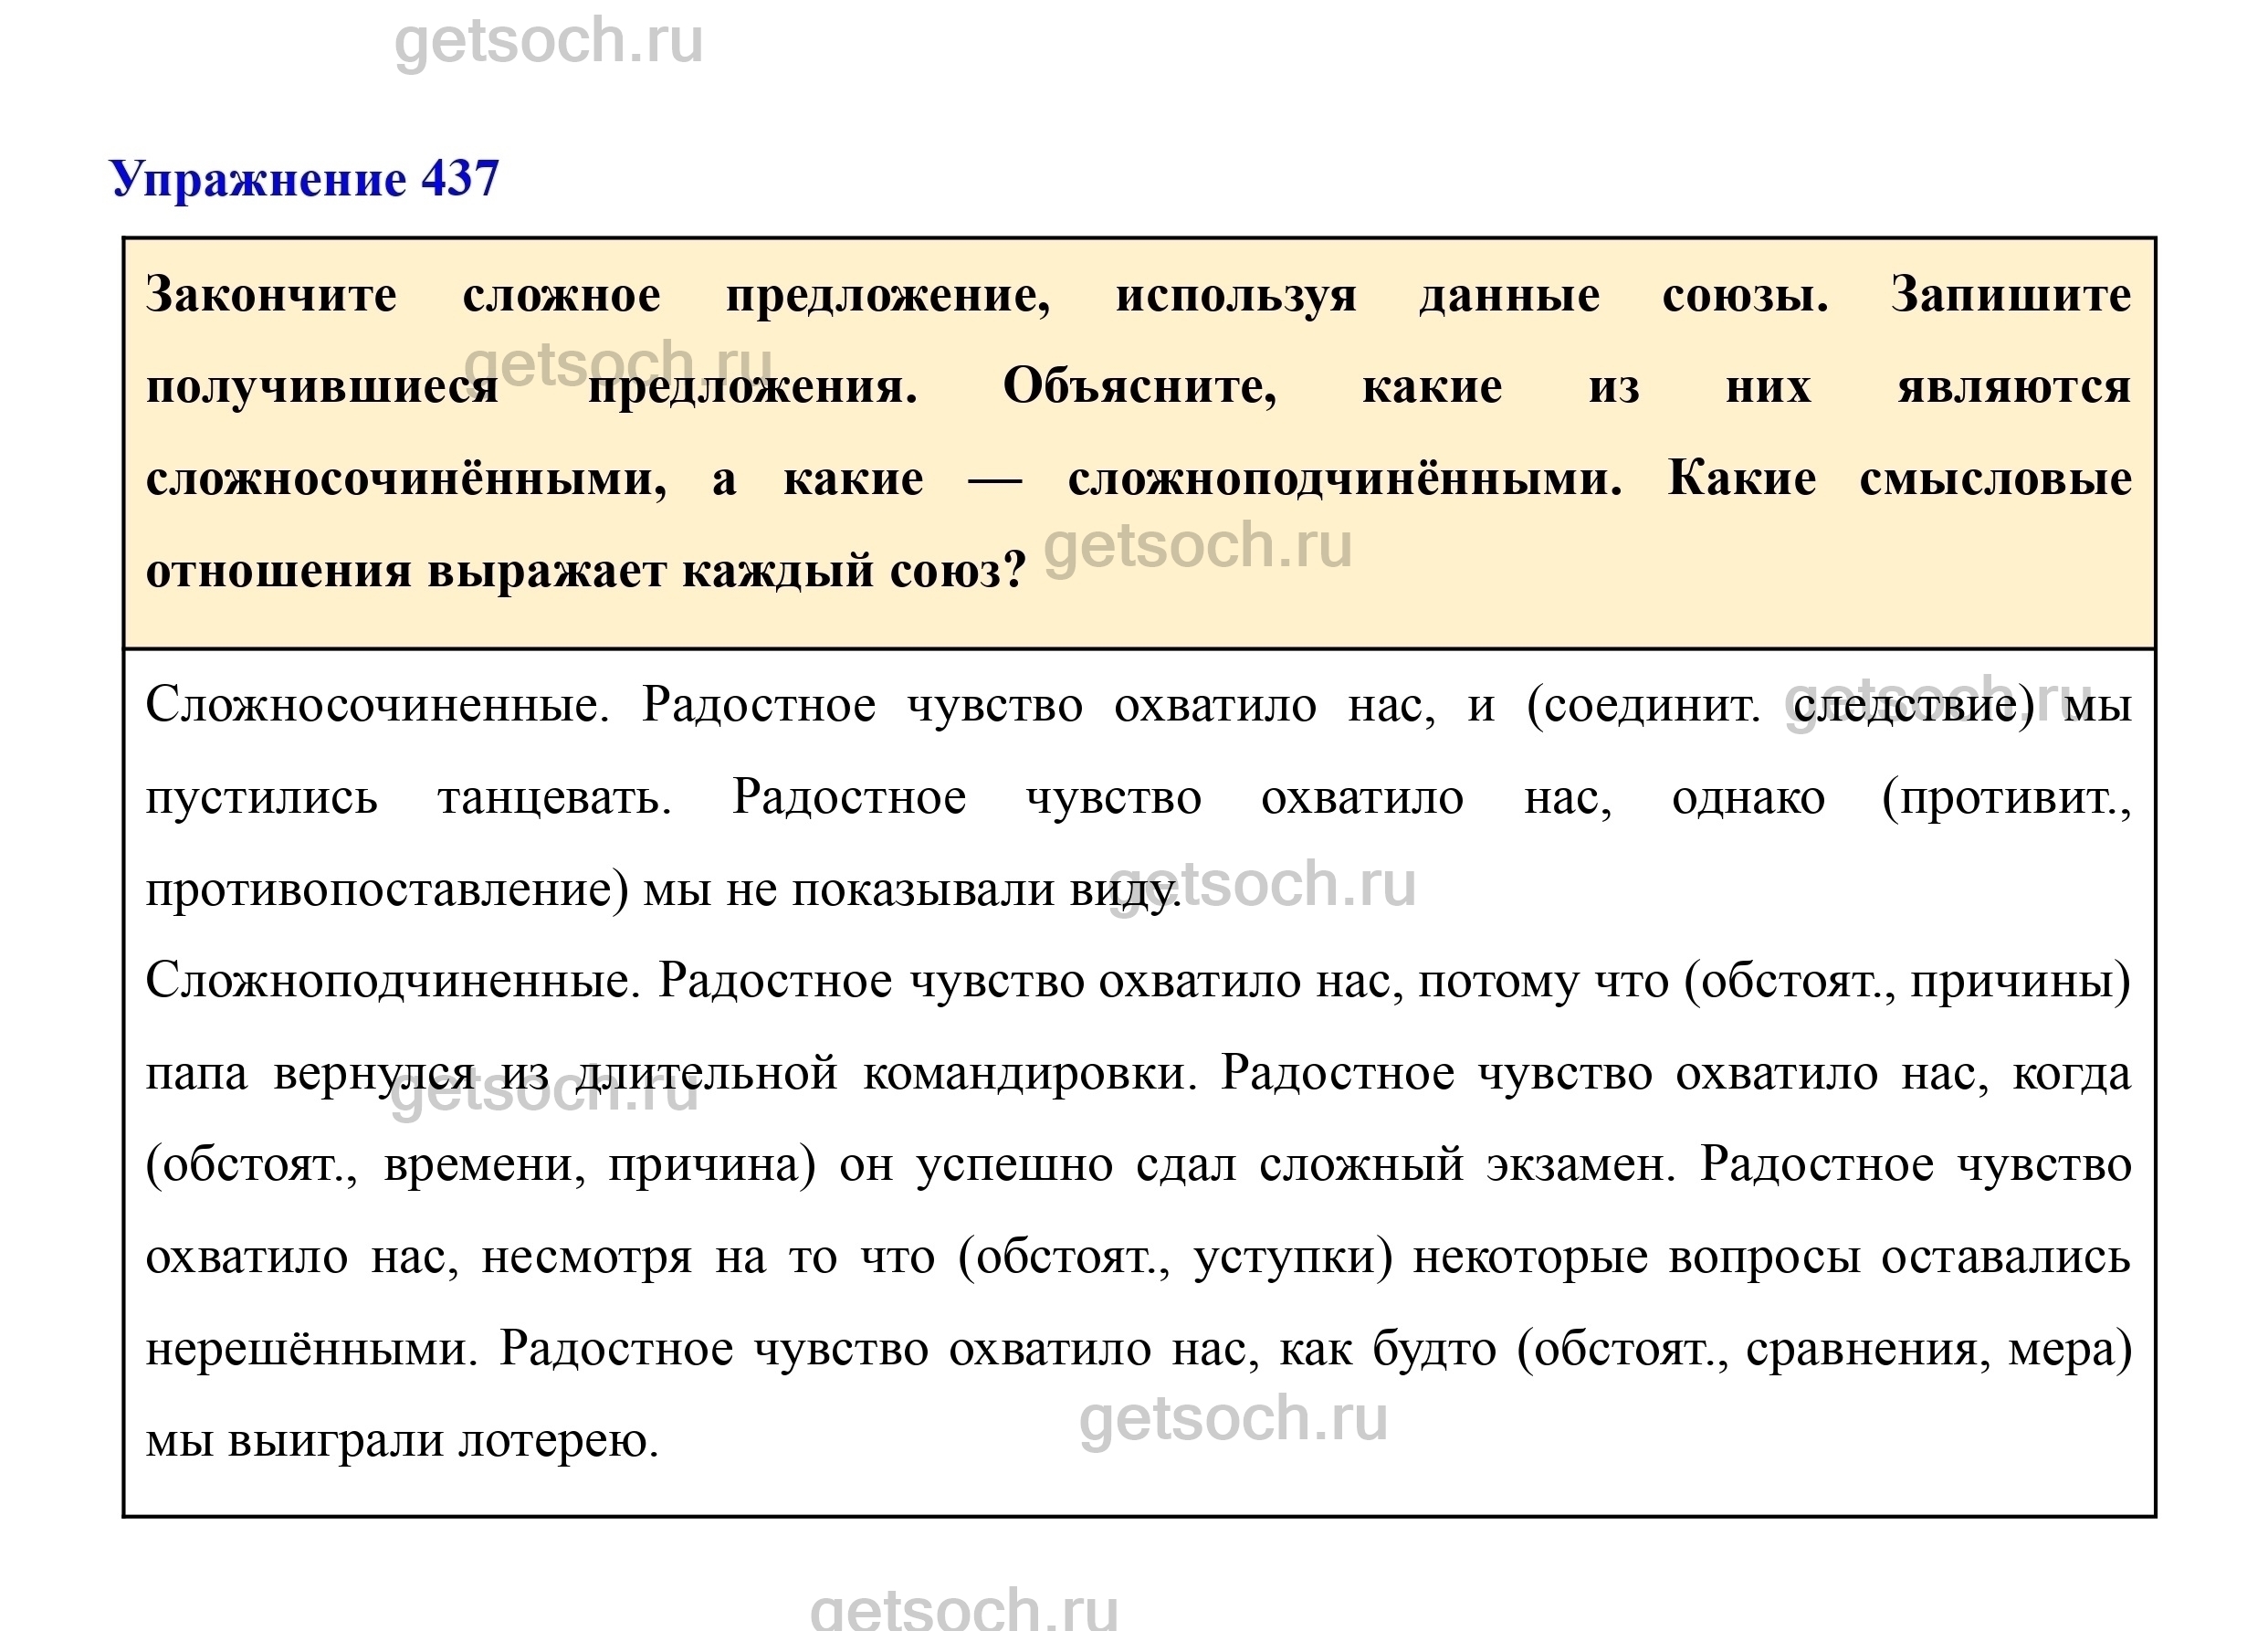2268x1631 pixels.
Task: Click the top getsoch.ru watermark
Action: click(x=548, y=42)
